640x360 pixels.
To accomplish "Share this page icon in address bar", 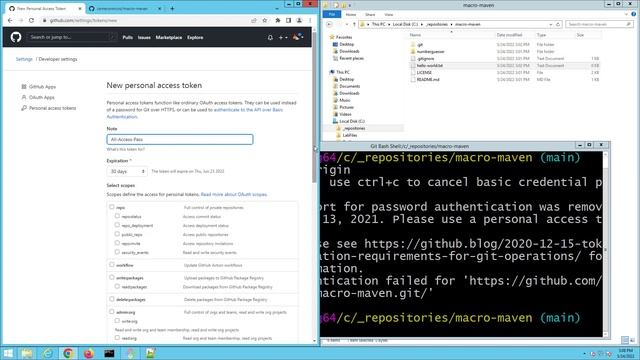I will 254,20.
